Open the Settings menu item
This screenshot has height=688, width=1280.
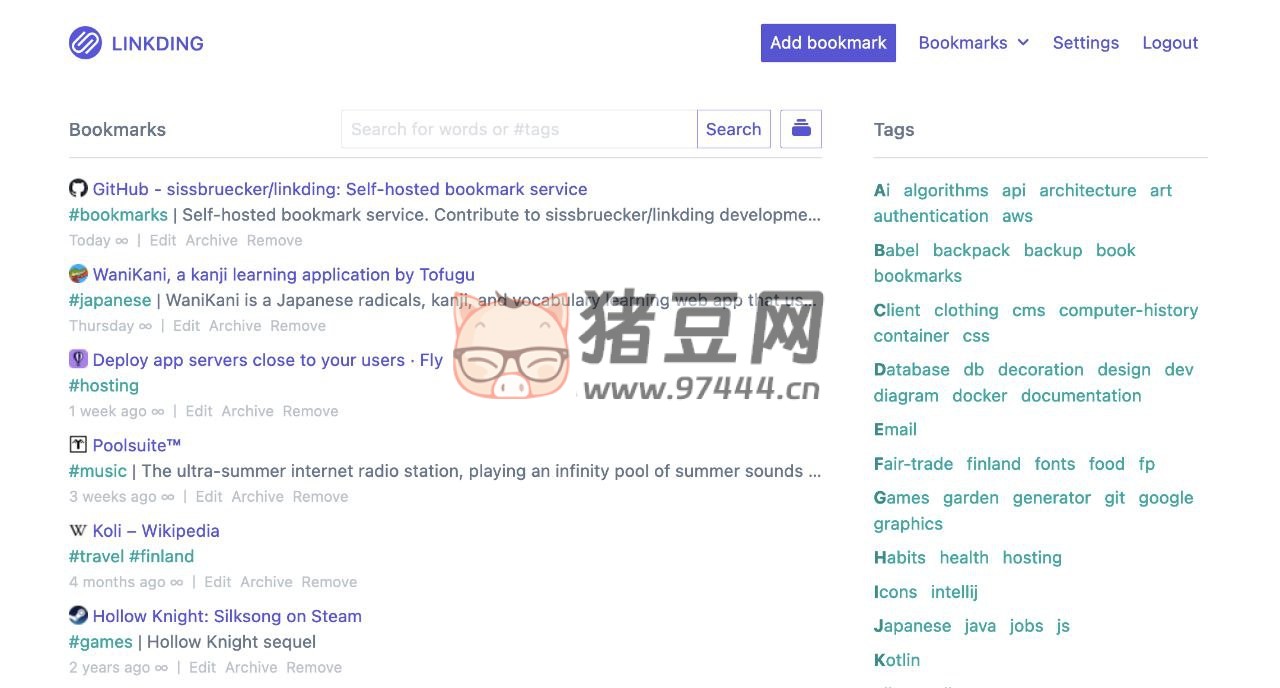click(1085, 43)
